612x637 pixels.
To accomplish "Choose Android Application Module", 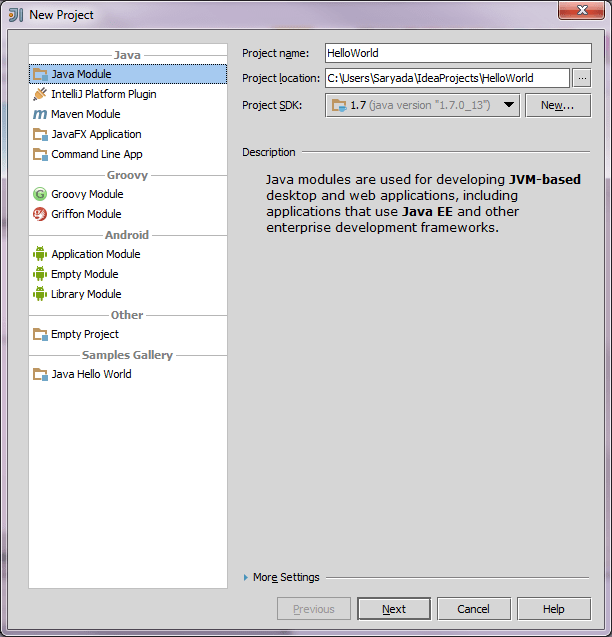I will point(128,254).
